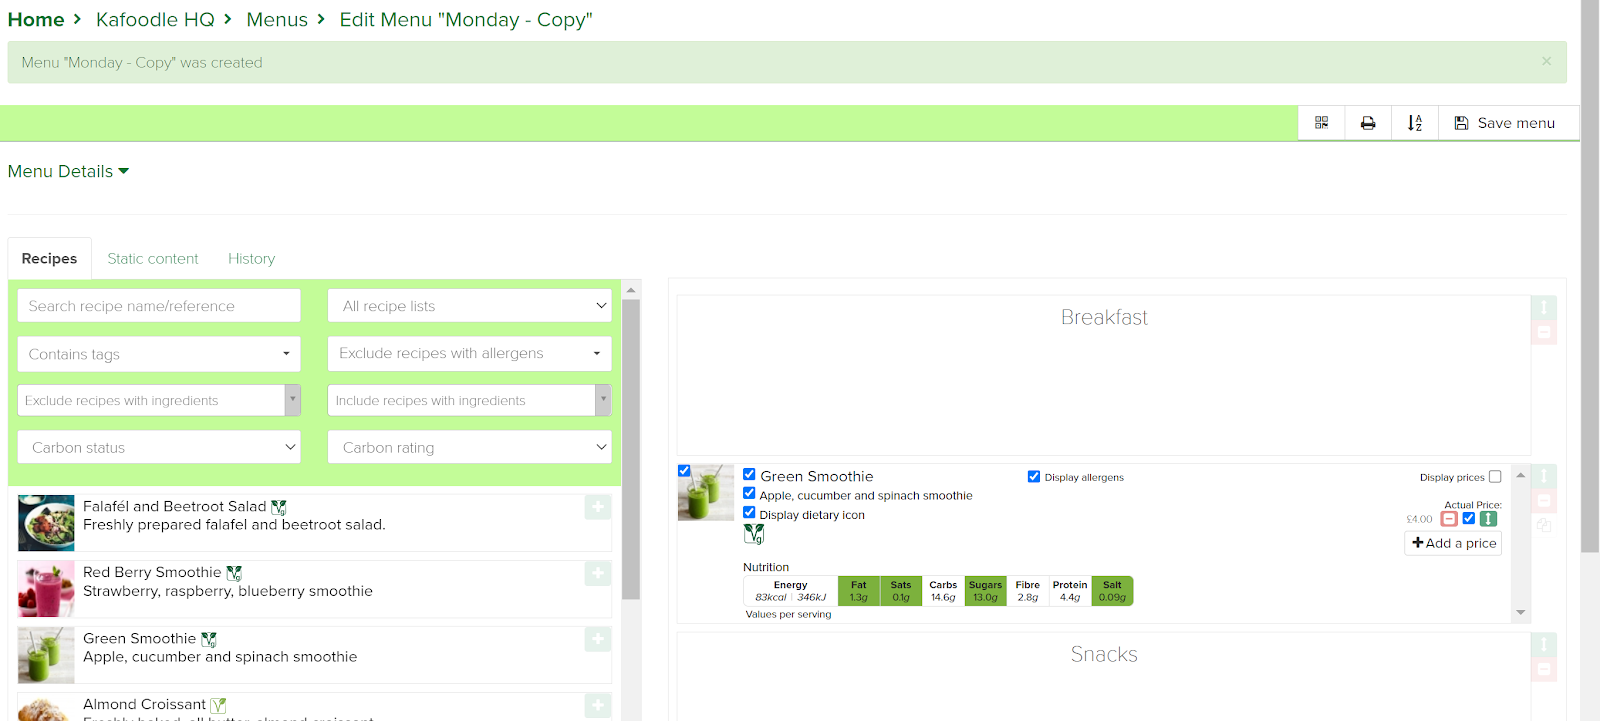This screenshot has height=721, width=1600.
Task: Open the All recipe lists dropdown
Action: coord(469,306)
